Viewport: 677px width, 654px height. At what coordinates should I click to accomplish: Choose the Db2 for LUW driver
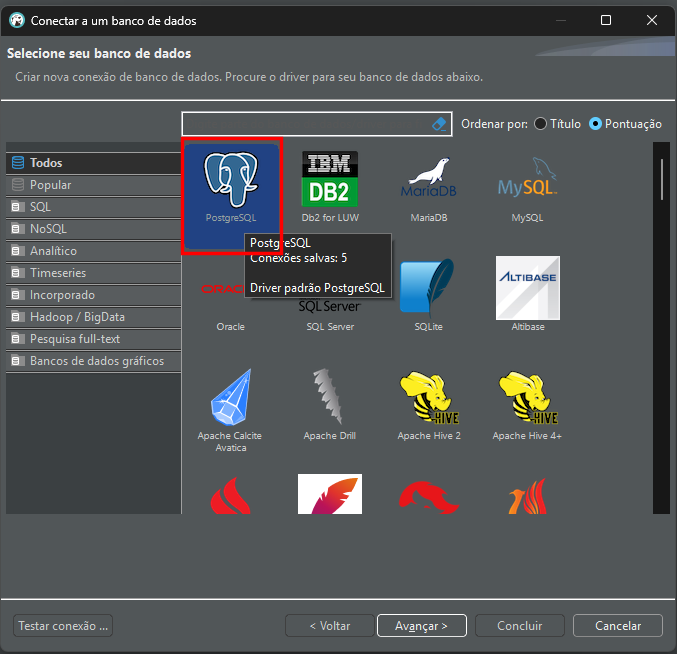click(329, 182)
